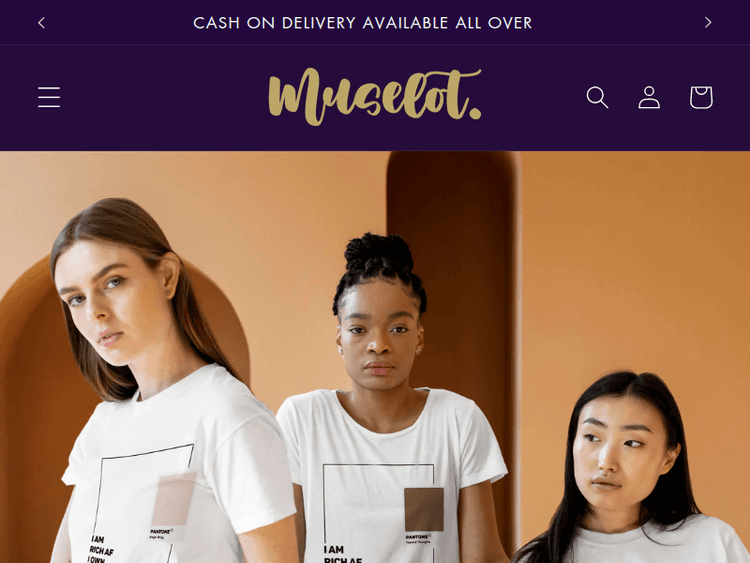Click the 'I AM RICH AF' text on middle shirt

[342, 554]
